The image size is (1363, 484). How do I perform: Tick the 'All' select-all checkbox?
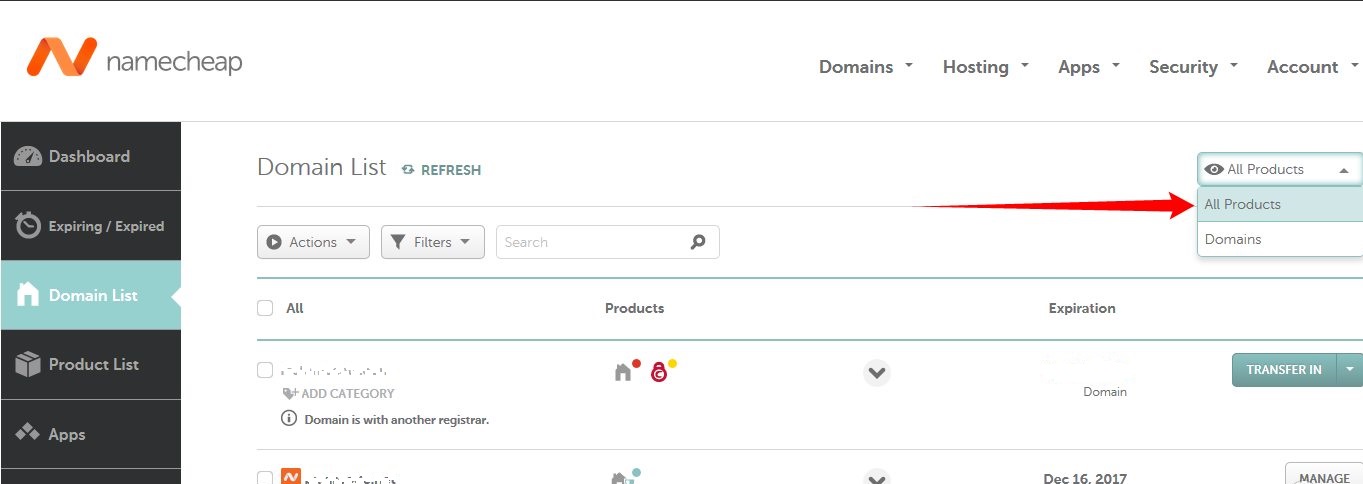click(x=265, y=308)
